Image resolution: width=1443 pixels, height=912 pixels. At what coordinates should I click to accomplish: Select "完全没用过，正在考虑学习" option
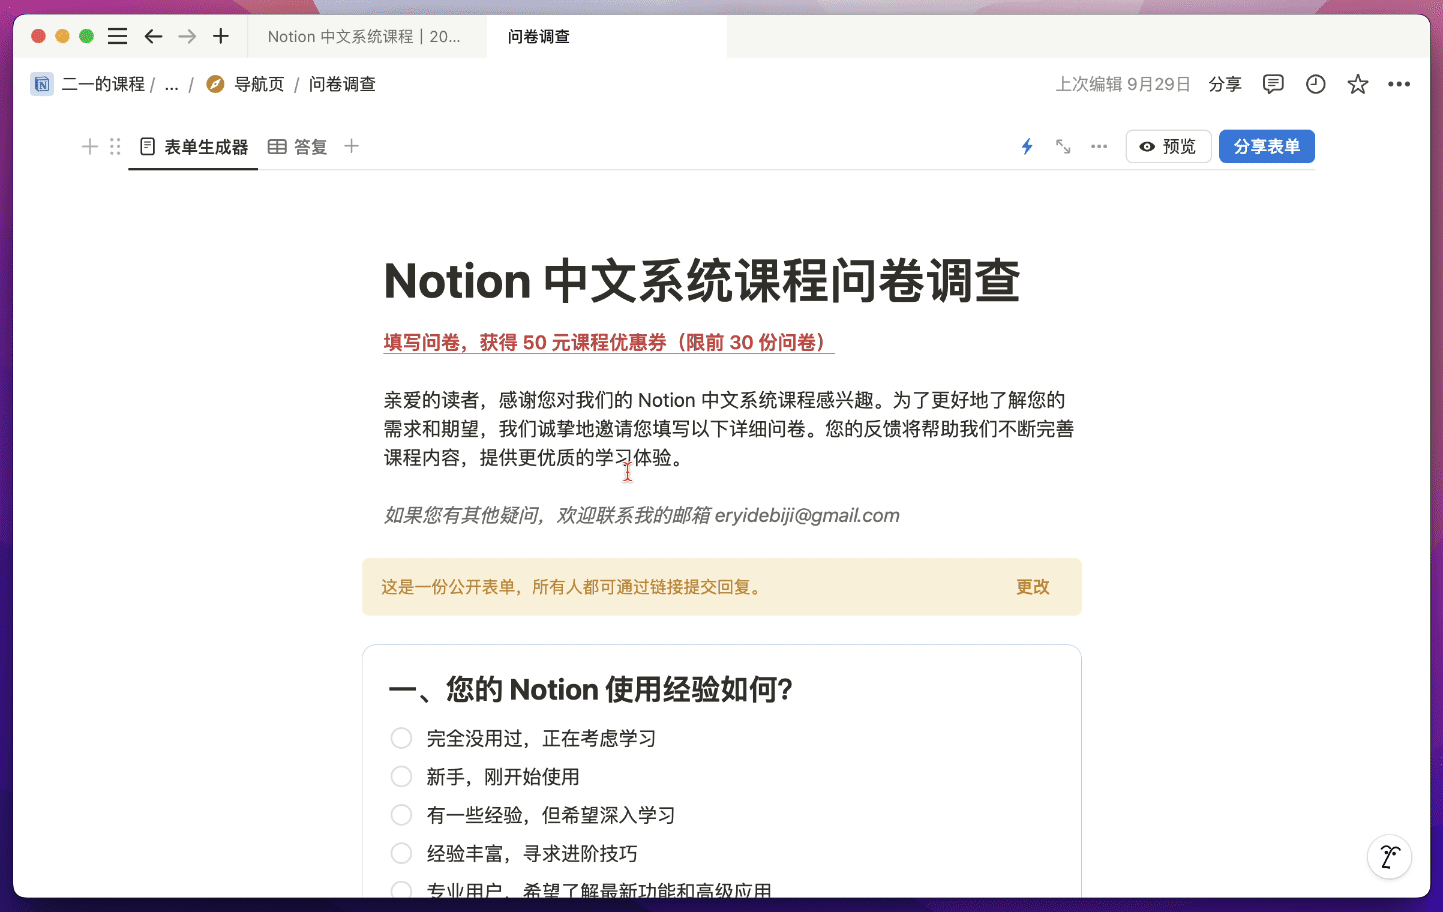tap(401, 738)
